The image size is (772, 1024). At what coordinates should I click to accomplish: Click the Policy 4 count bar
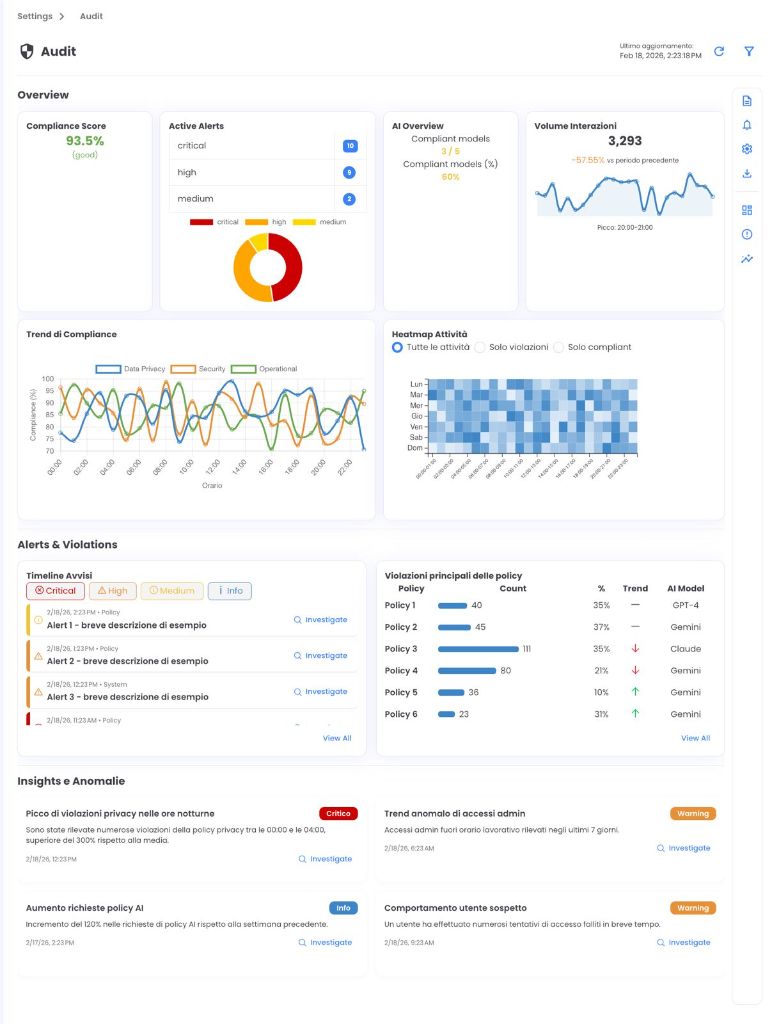467,671
